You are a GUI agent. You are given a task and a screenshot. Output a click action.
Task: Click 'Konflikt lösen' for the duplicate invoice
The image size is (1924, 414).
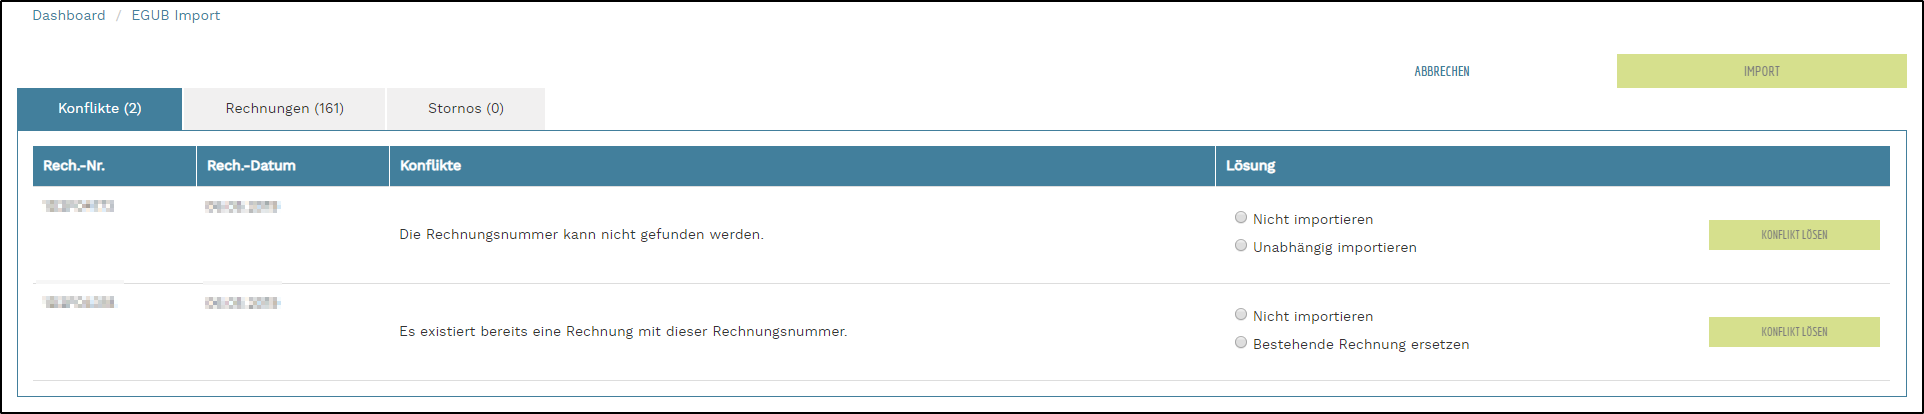tap(1794, 332)
